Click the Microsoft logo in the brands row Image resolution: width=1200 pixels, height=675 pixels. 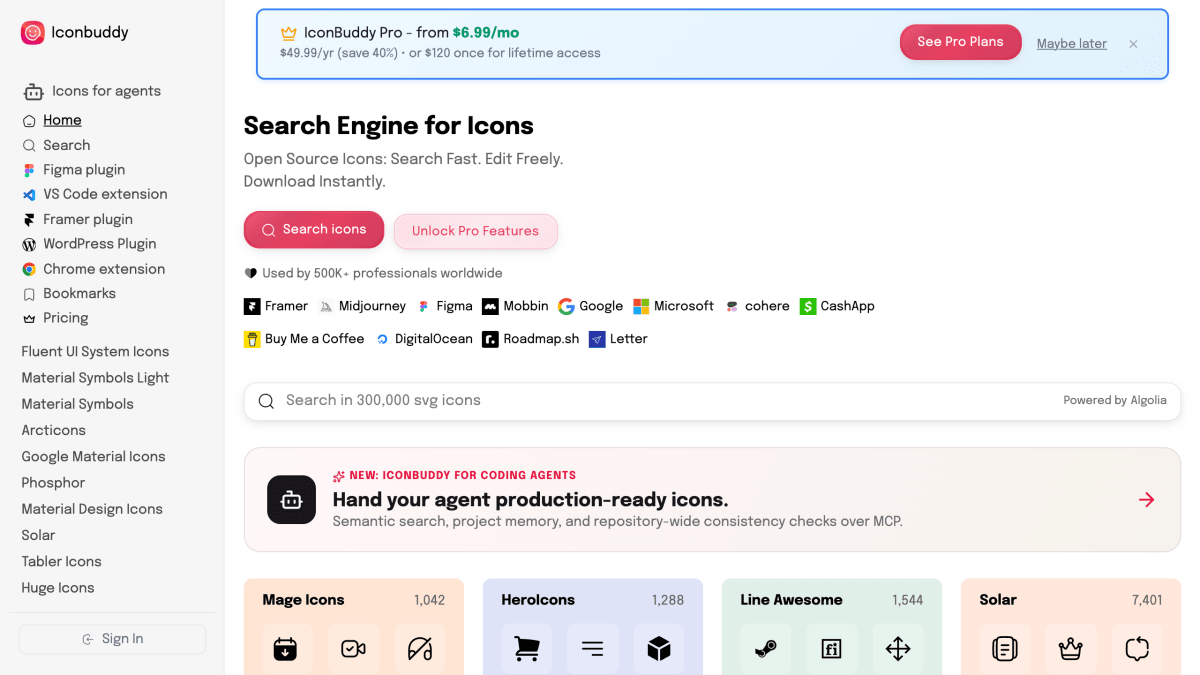pyautogui.click(x=641, y=306)
